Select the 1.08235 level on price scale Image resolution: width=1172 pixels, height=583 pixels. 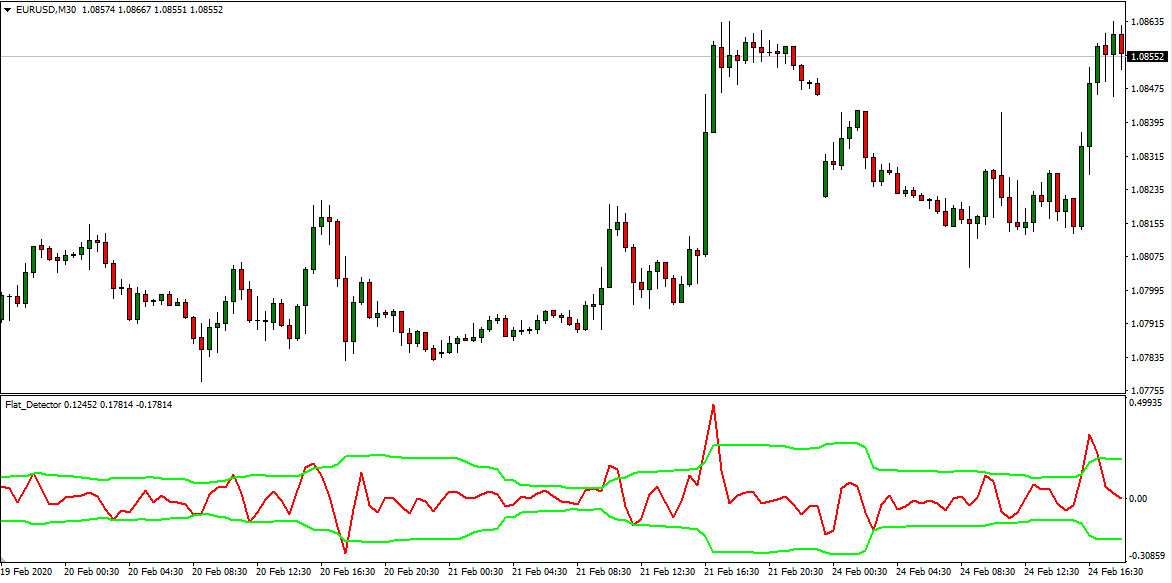tap(1148, 189)
